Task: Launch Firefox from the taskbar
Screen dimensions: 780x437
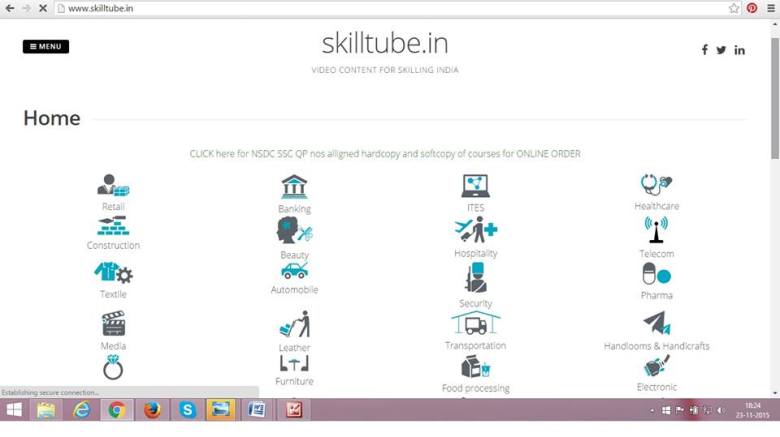Action: [152, 410]
